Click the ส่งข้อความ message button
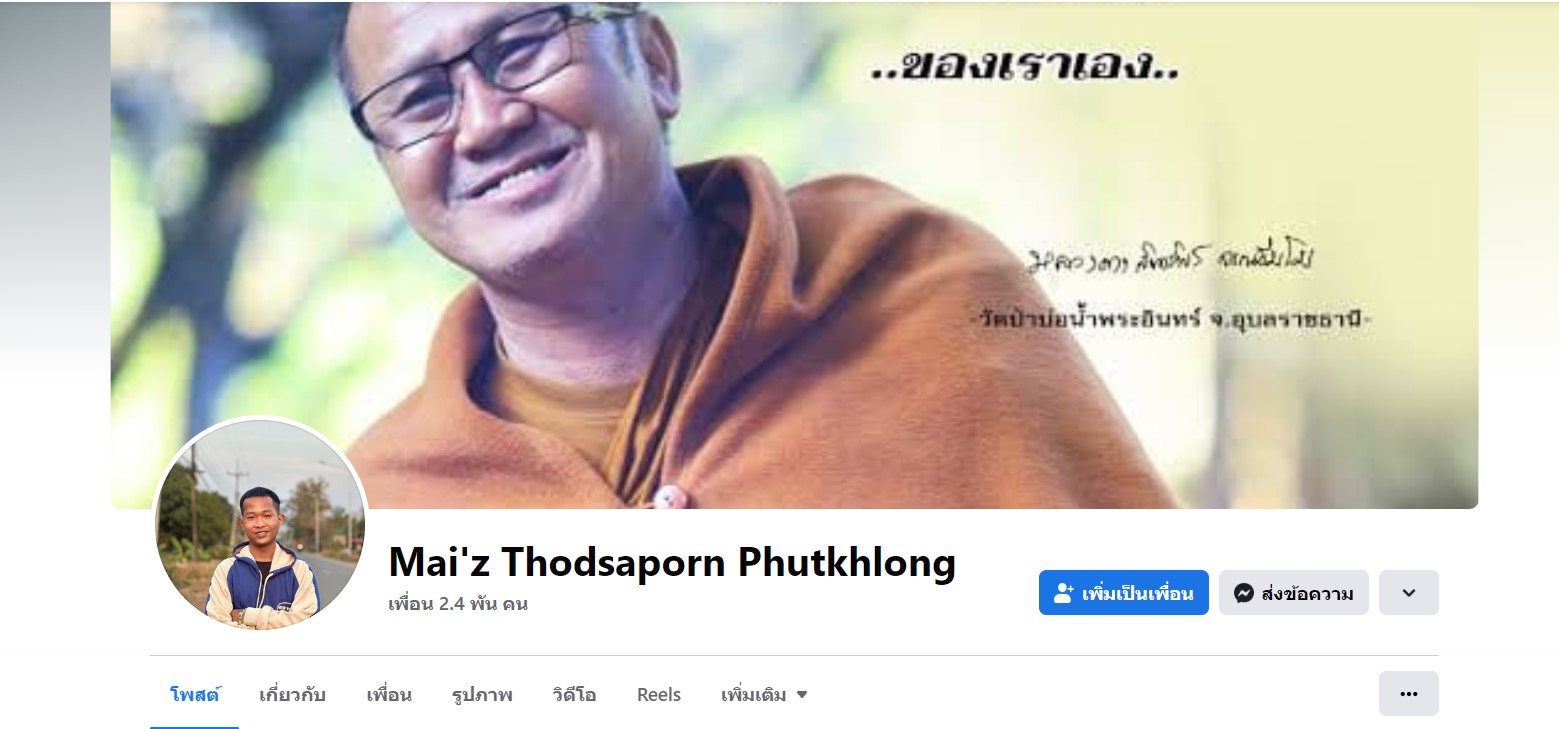The height and width of the screenshot is (729, 1559). pos(1292,593)
